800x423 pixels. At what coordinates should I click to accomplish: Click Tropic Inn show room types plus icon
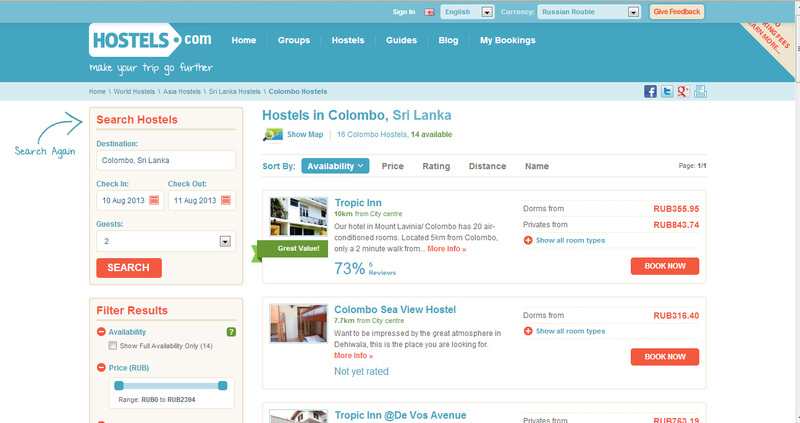[x=528, y=240]
